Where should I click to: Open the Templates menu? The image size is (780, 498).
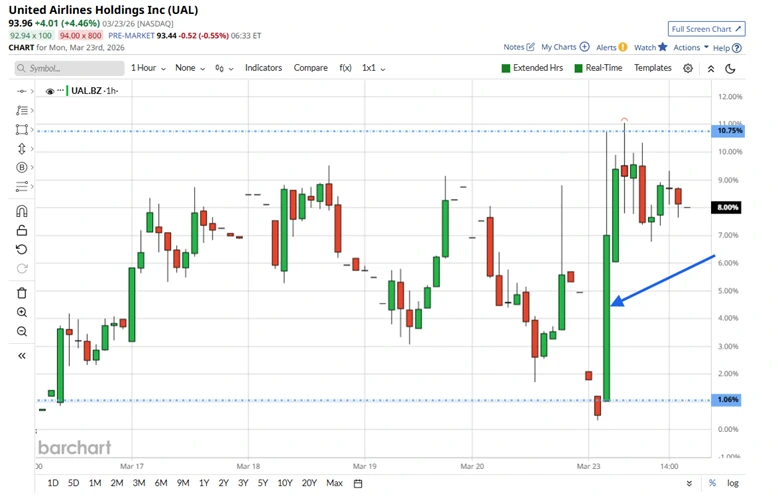click(653, 68)
